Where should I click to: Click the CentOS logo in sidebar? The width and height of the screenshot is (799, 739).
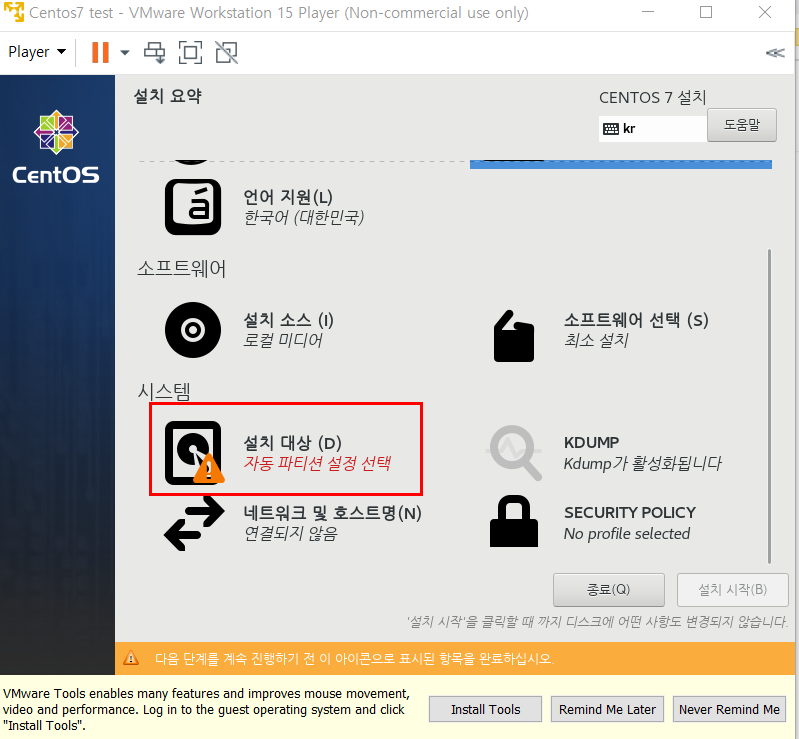coord(56,147)
